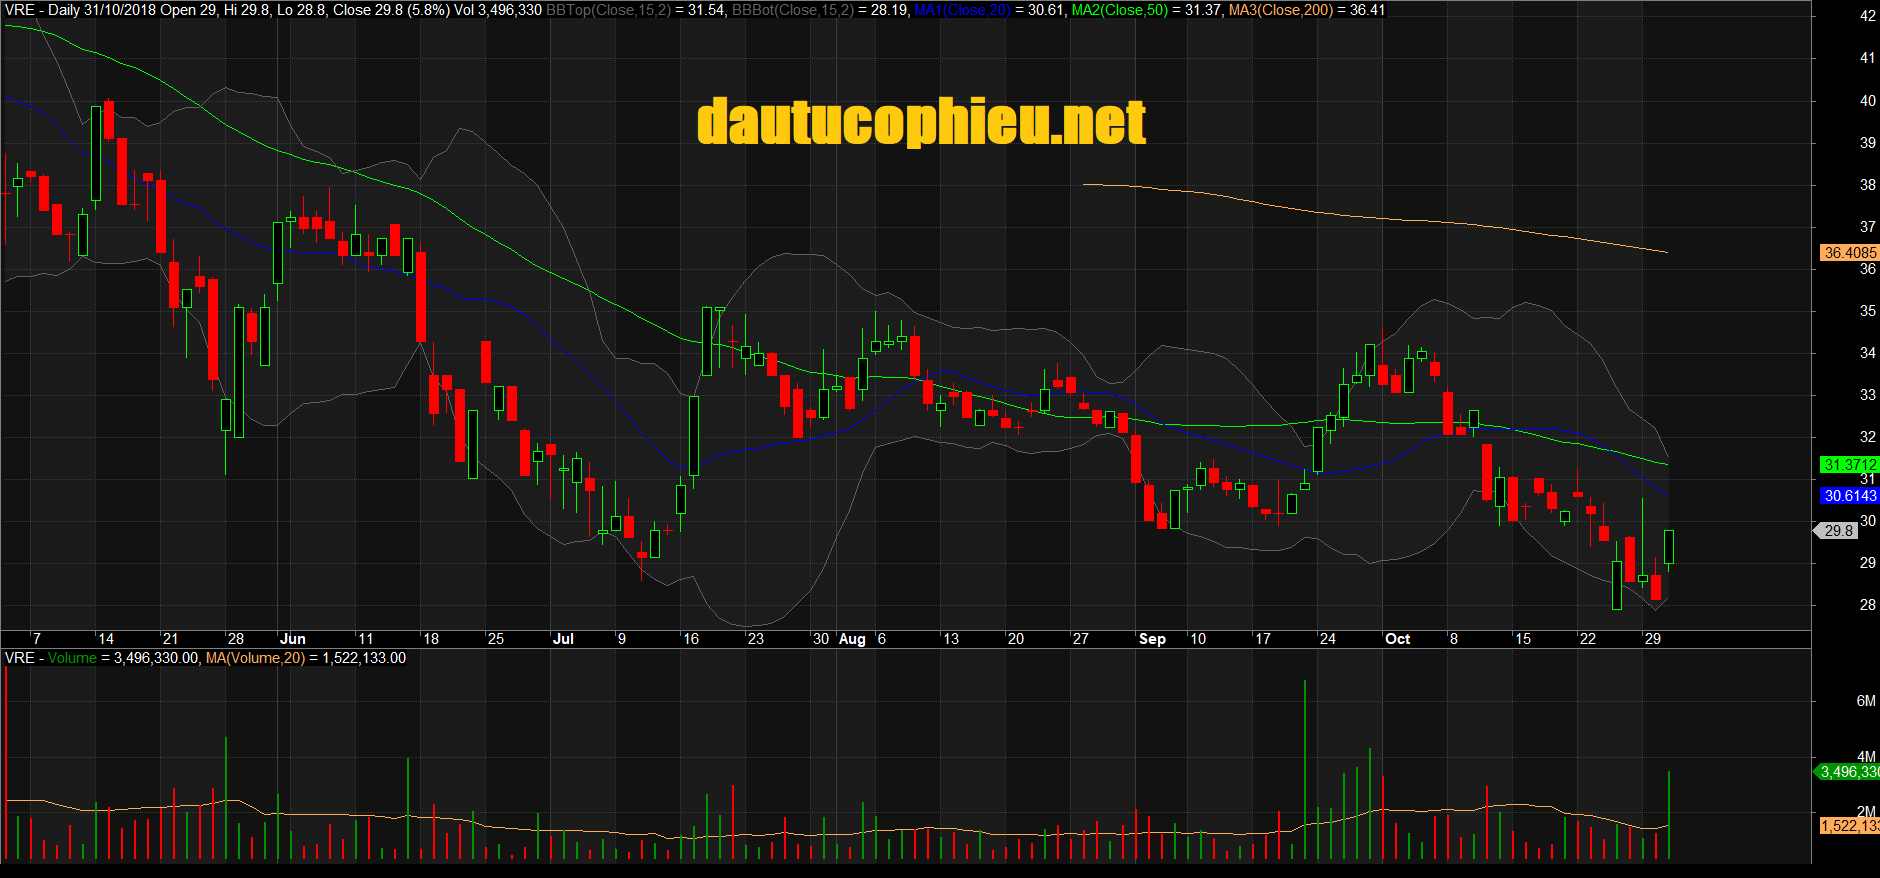Click 42 on the price axis
This screenshot has width=1880, height=878.
point(1867,16)
